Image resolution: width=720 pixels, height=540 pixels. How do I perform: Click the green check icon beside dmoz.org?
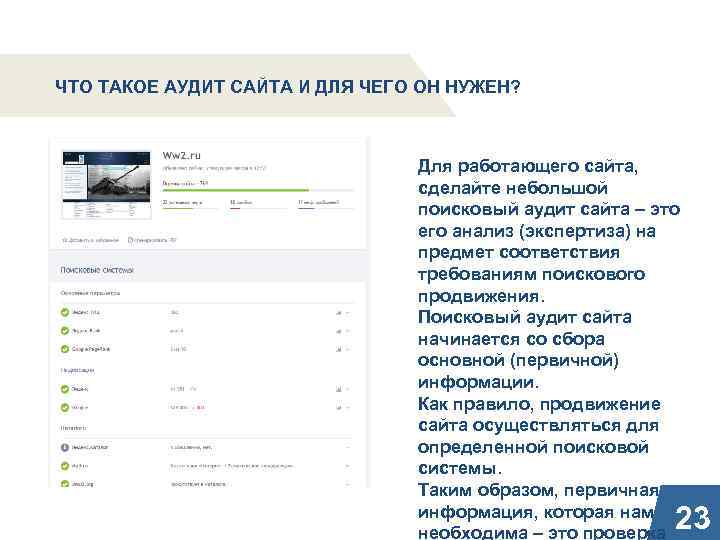click(x=65, y=484)
